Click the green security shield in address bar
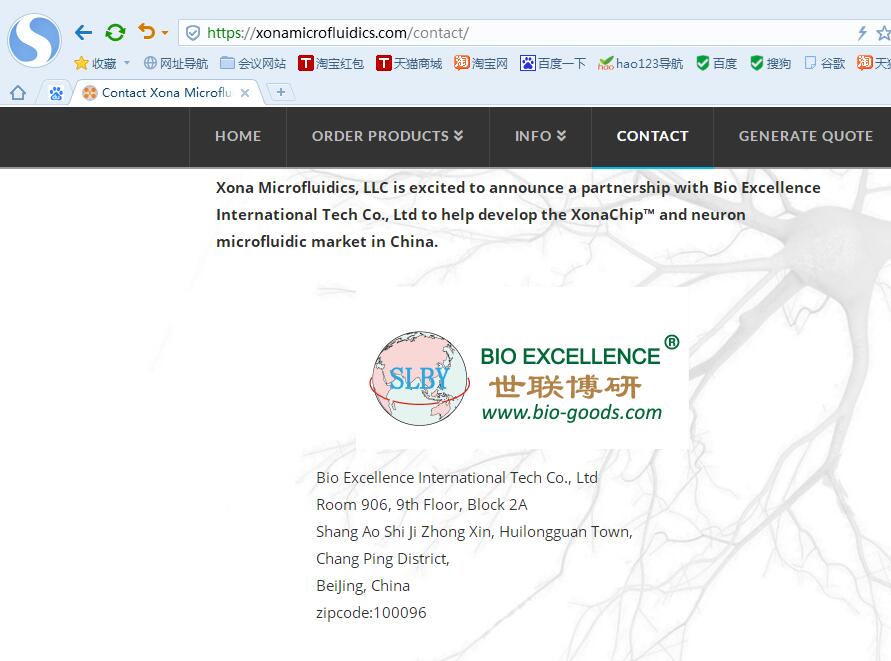Viewport: 891px width, 661px height. click(x=193, y=33)
